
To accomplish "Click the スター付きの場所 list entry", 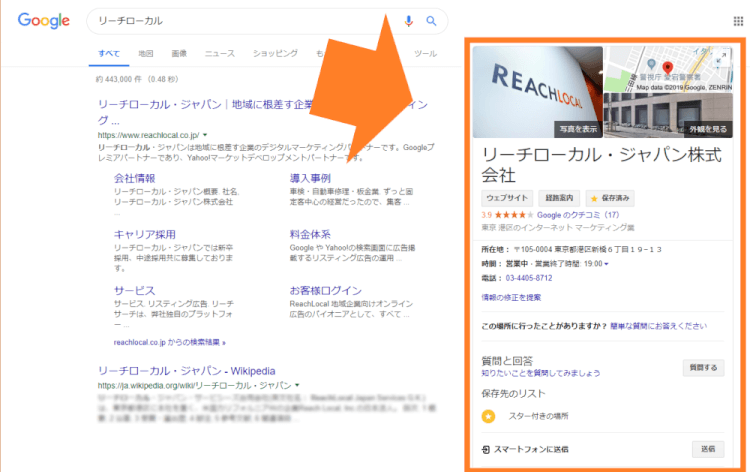I will click(x=538, y=417).
